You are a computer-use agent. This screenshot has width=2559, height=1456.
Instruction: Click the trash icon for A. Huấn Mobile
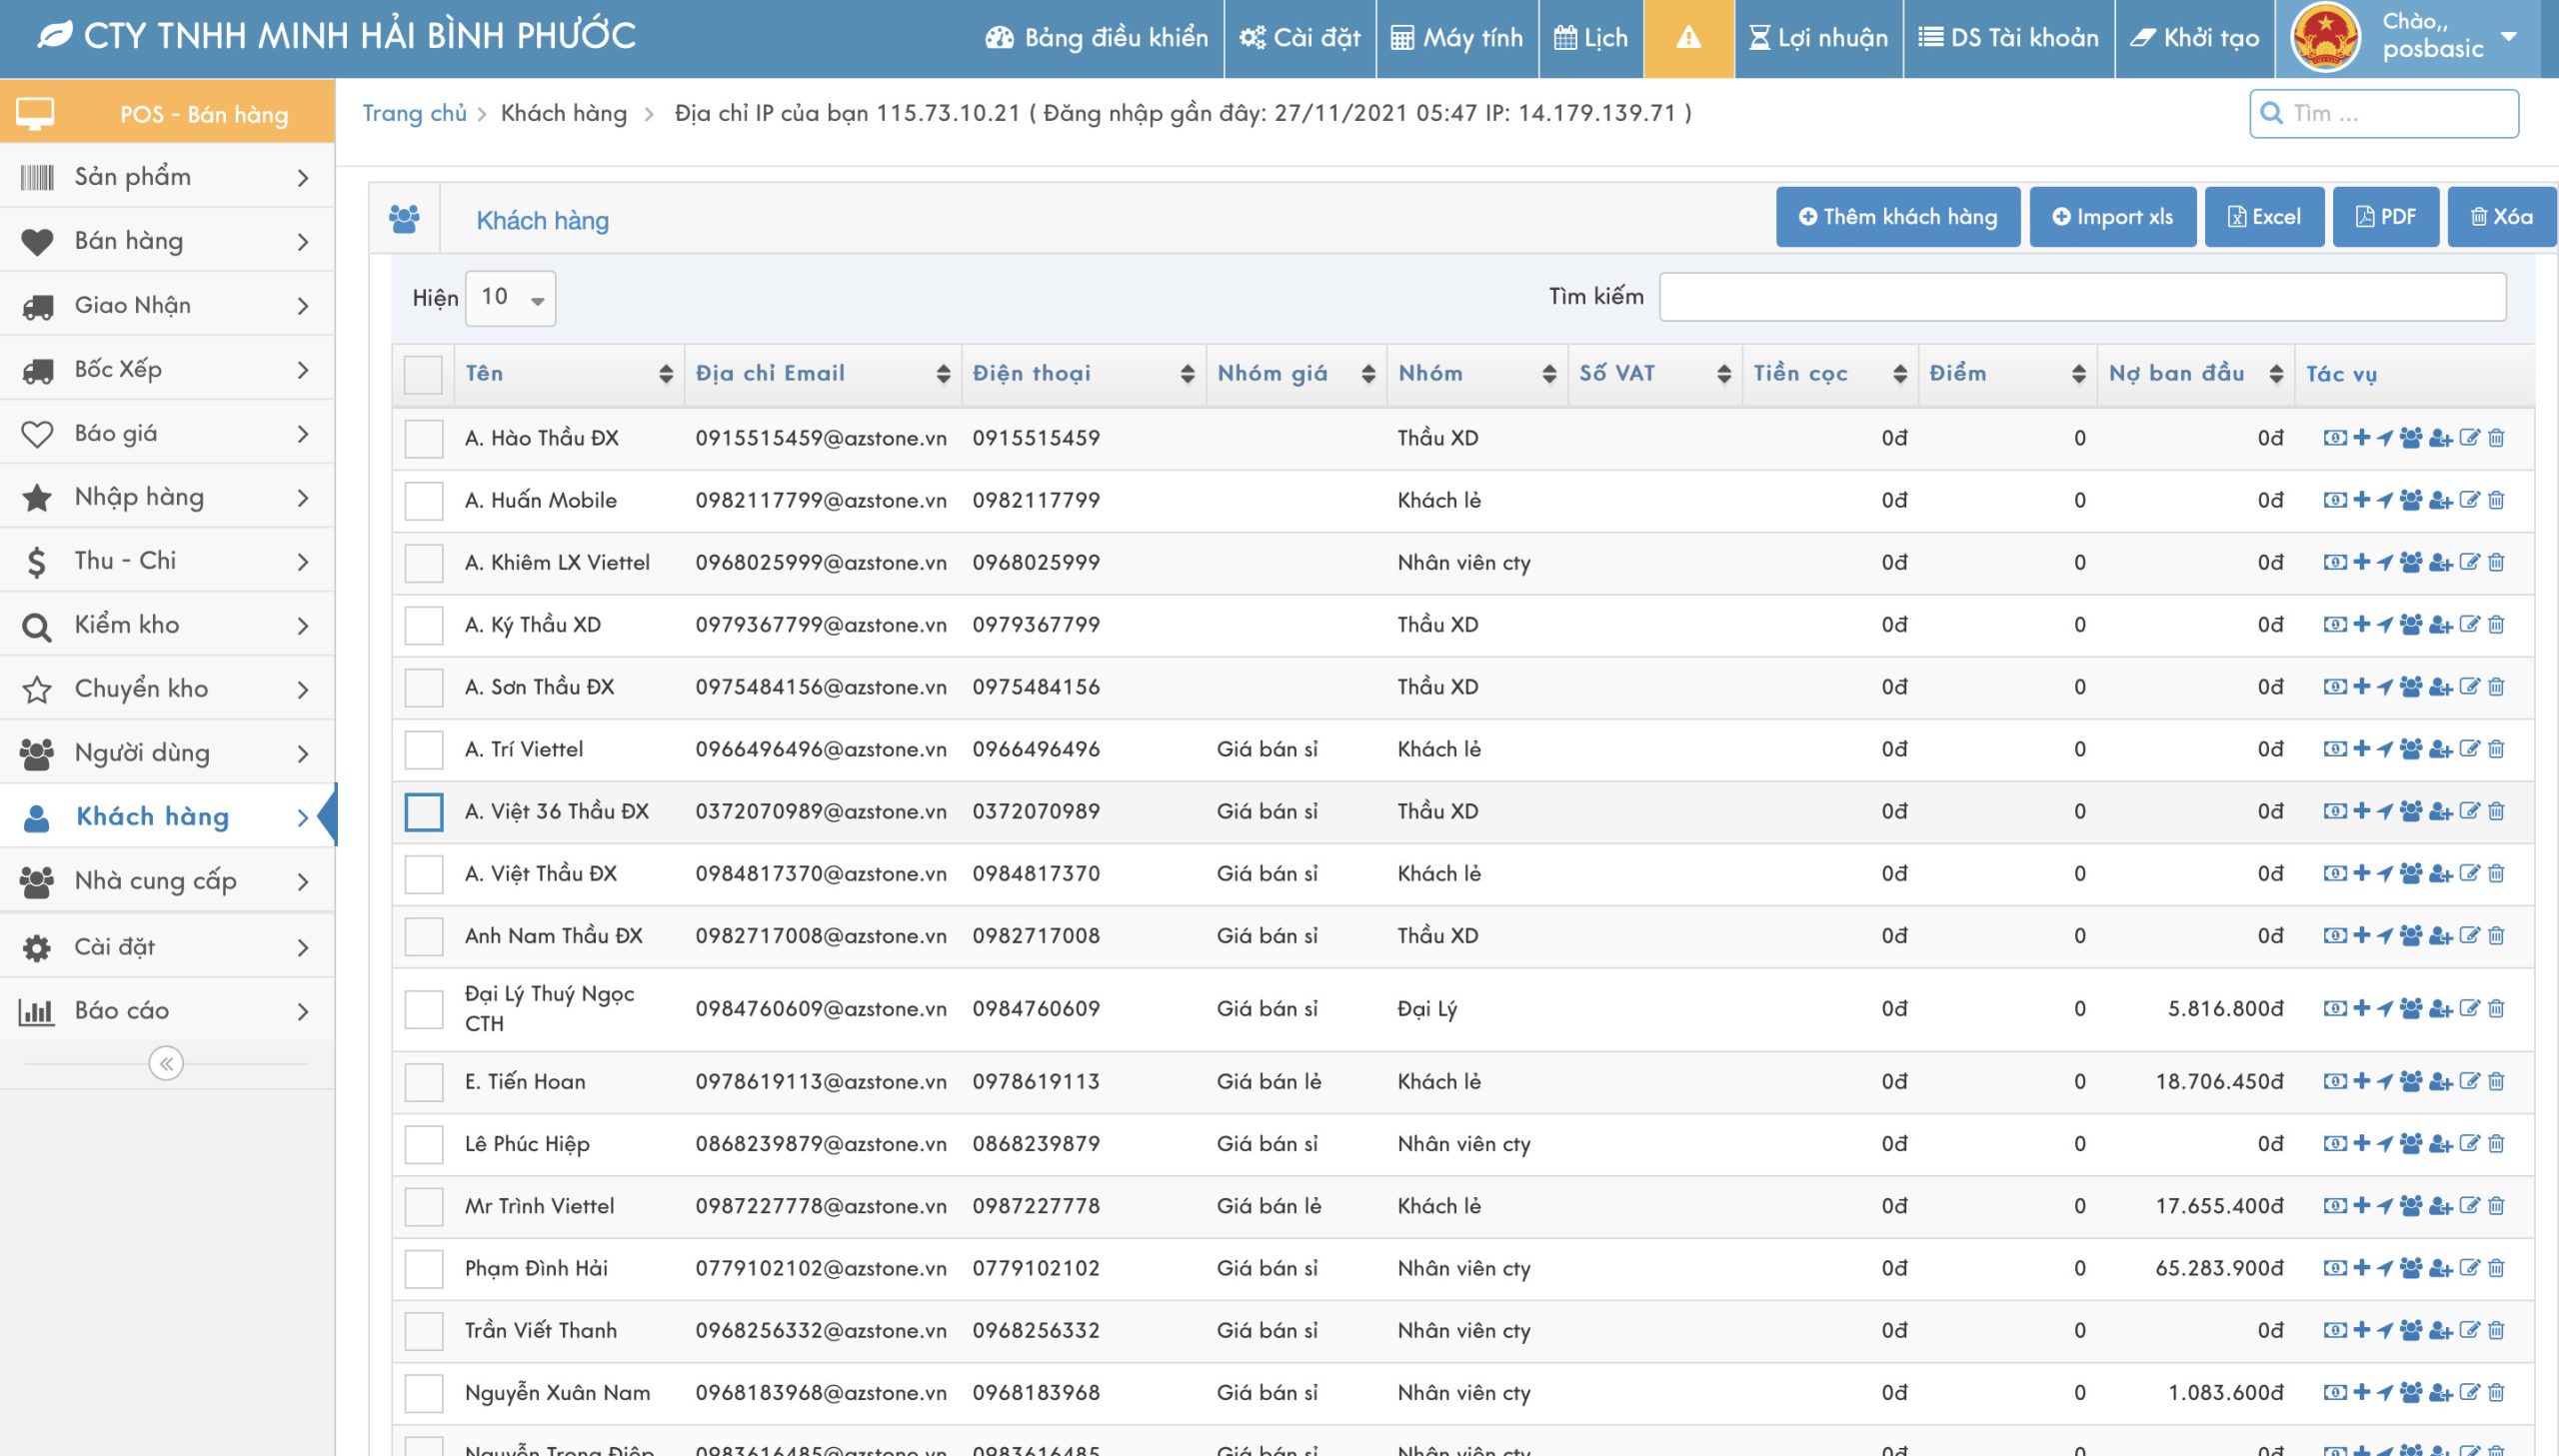pyautogui.click(x=2496, y=500)
